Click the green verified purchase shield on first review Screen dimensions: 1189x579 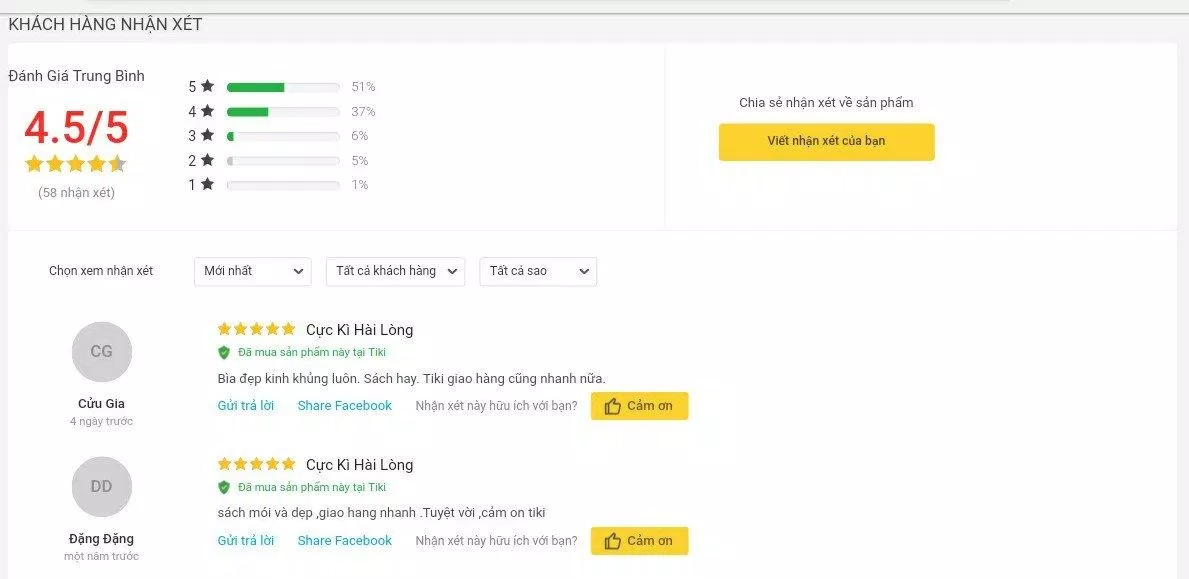[222, 352]
